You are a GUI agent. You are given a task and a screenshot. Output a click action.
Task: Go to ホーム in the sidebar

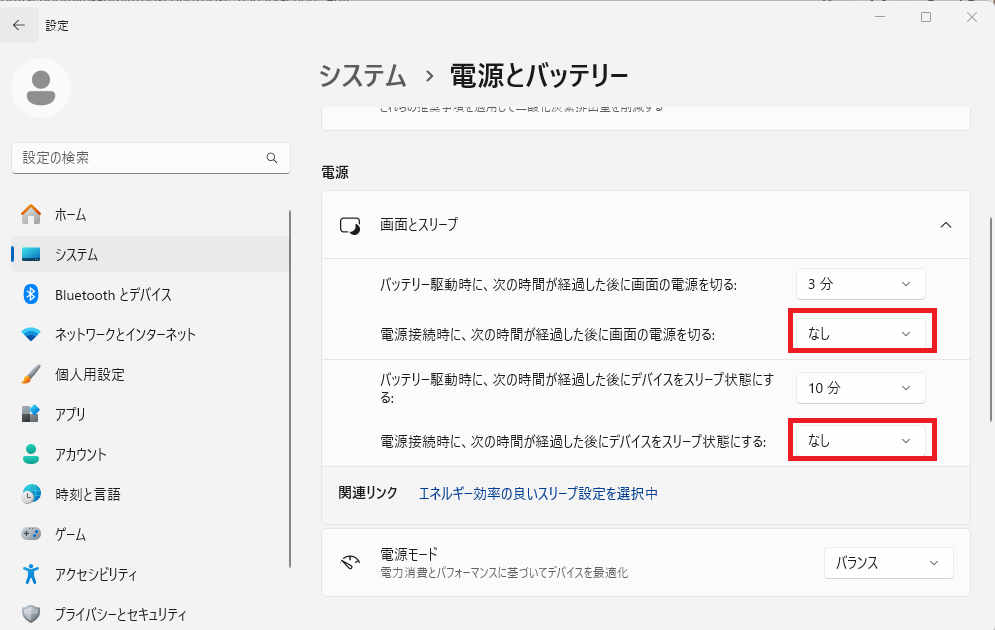tap(150, 214)
